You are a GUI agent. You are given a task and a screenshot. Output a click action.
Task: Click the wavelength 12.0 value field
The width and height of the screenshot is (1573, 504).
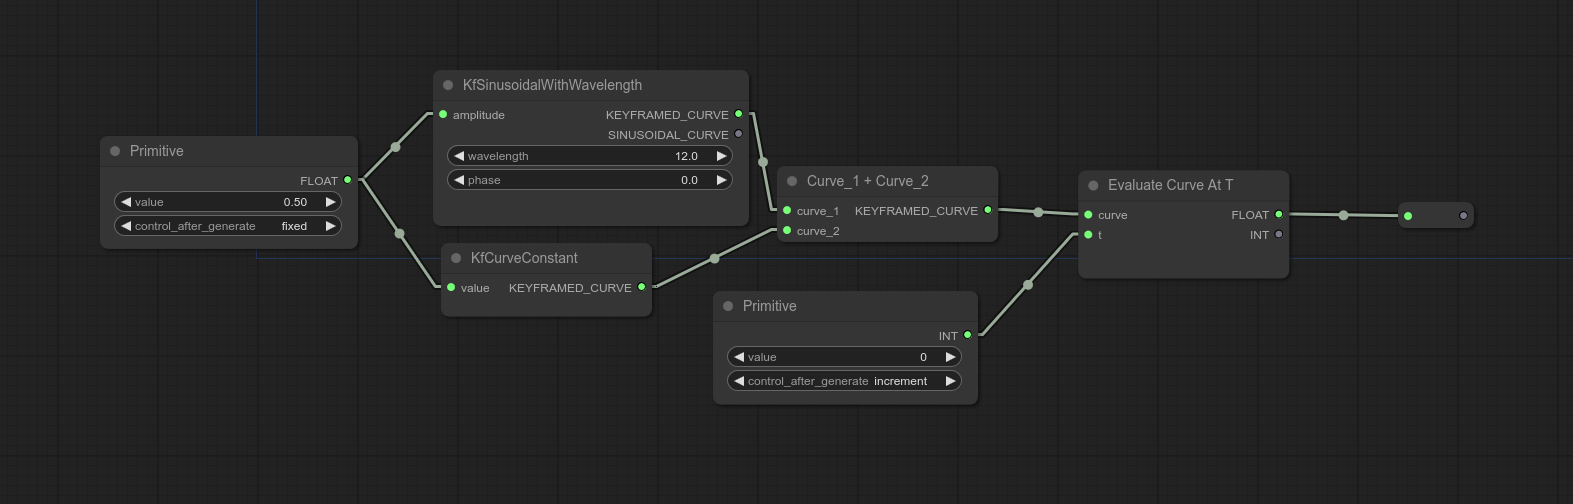click(x=590, y=156)
